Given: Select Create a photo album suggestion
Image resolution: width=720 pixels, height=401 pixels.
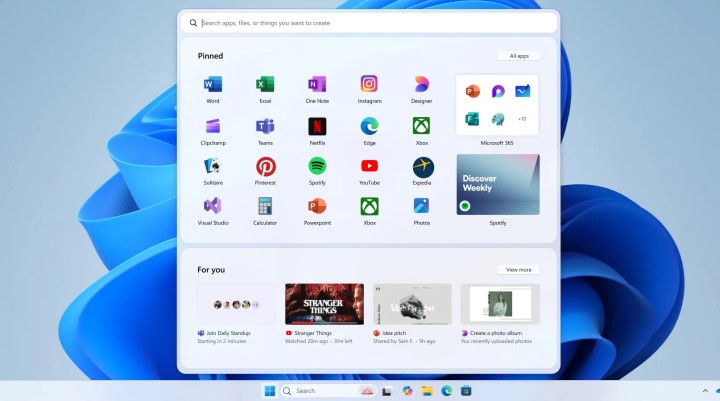Looking at the screenshot, I should [499, 304].
